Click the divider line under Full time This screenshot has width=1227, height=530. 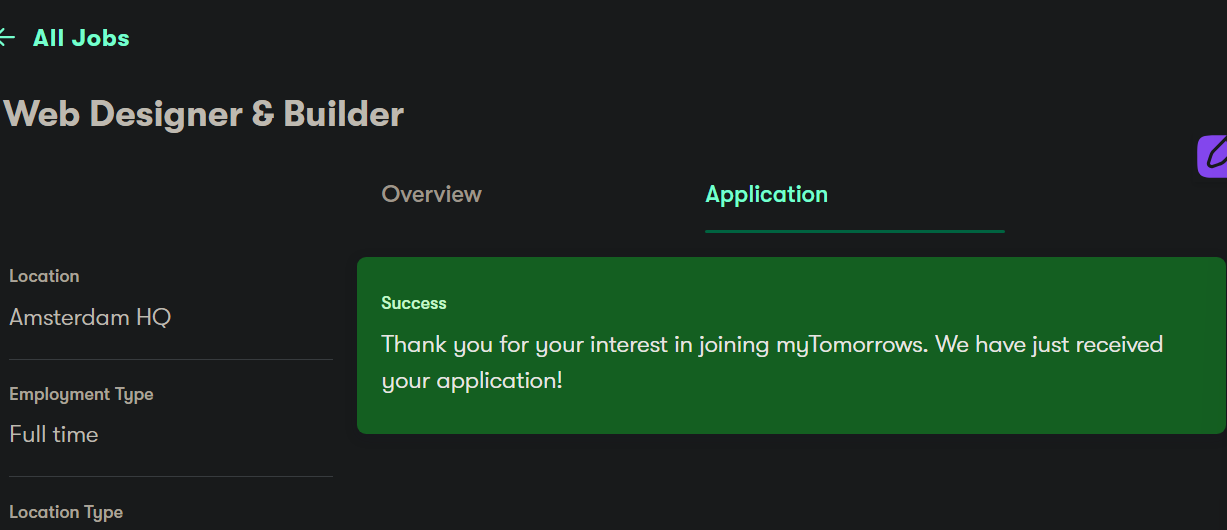coord(170,476)
